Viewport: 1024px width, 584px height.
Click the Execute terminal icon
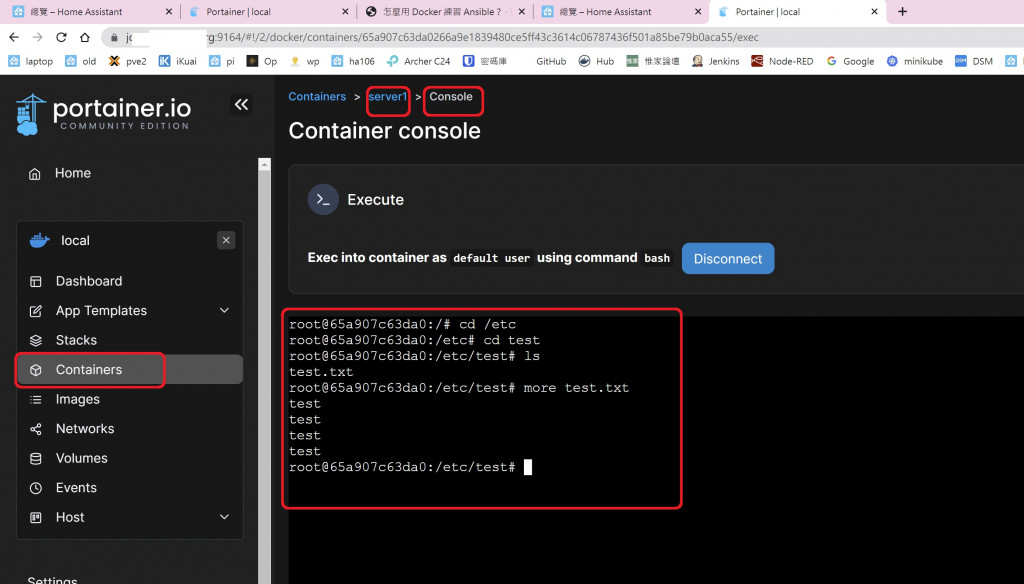(x=323, y=200)
